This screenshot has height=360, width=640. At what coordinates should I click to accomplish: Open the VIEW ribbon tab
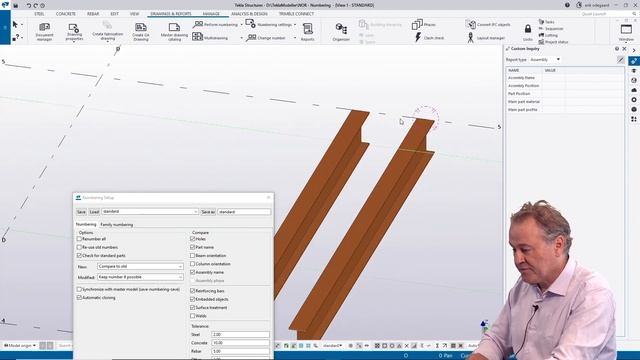pyautogui.click(x=134, y=14)
